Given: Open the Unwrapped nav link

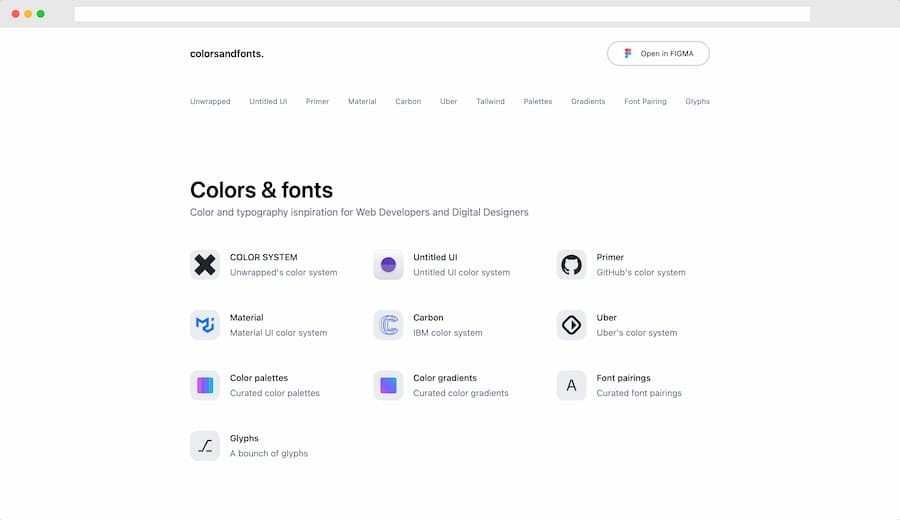Looking at the screenshot, I should click(210, 102).
